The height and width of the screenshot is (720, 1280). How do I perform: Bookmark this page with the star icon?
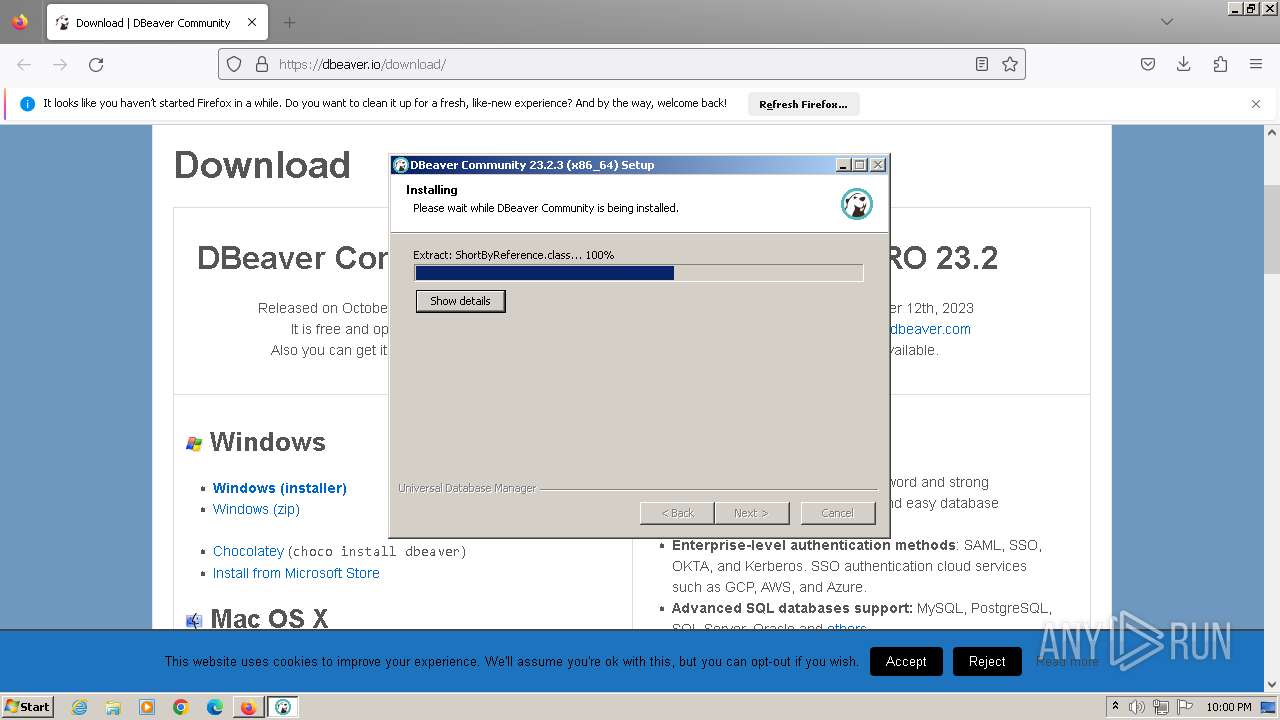(x=1010, y=64)
